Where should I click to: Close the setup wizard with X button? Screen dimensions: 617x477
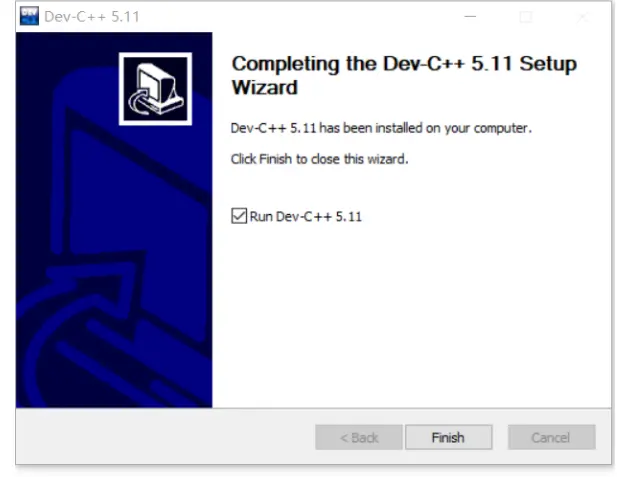583,17
